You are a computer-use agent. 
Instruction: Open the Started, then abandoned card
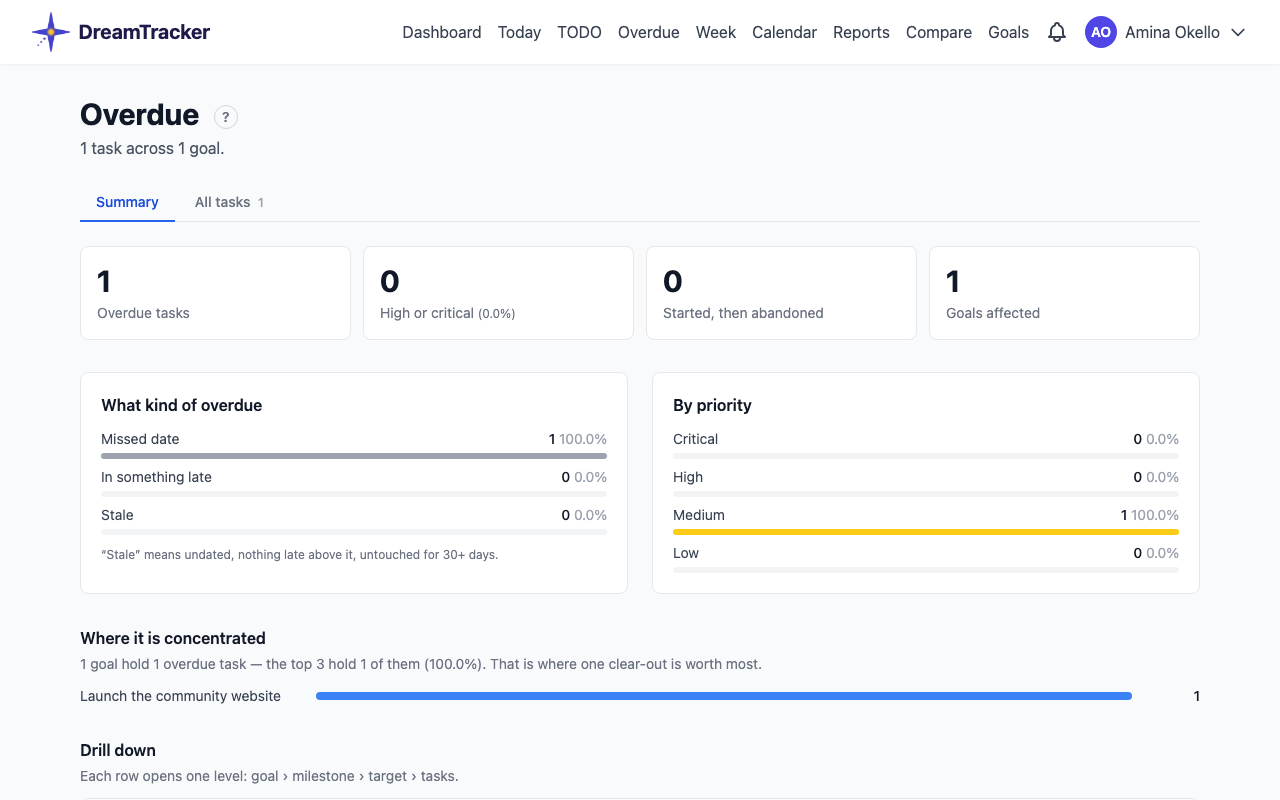click(781, 293)
